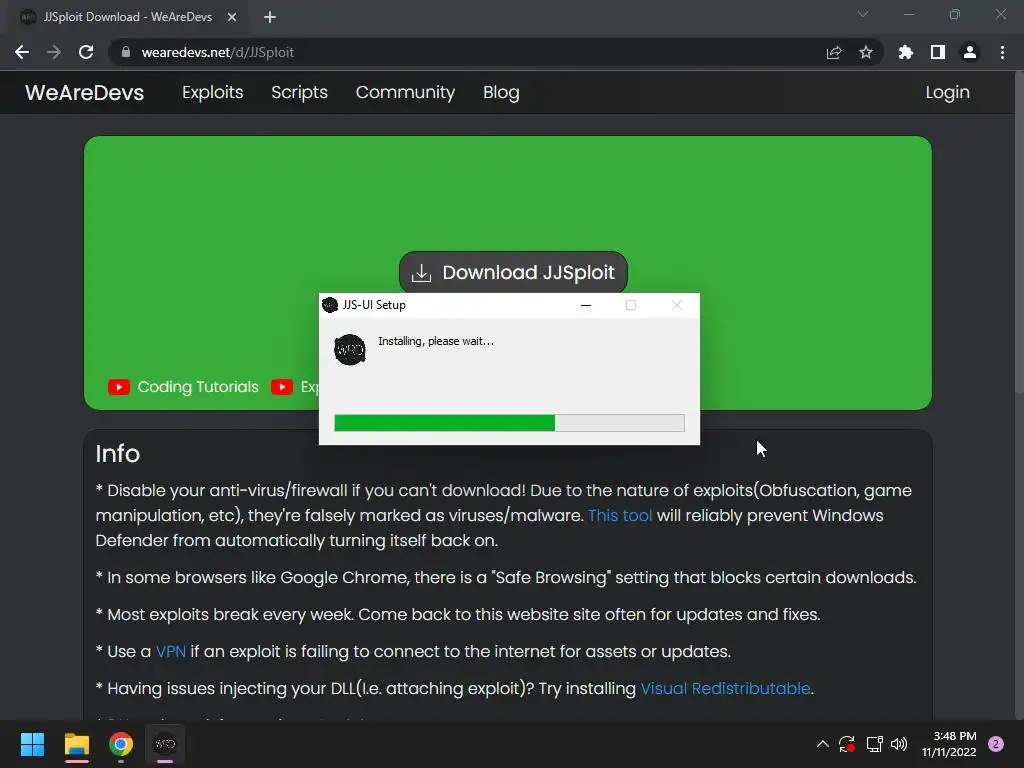Open Google Chrome from the taskbar

121,744
